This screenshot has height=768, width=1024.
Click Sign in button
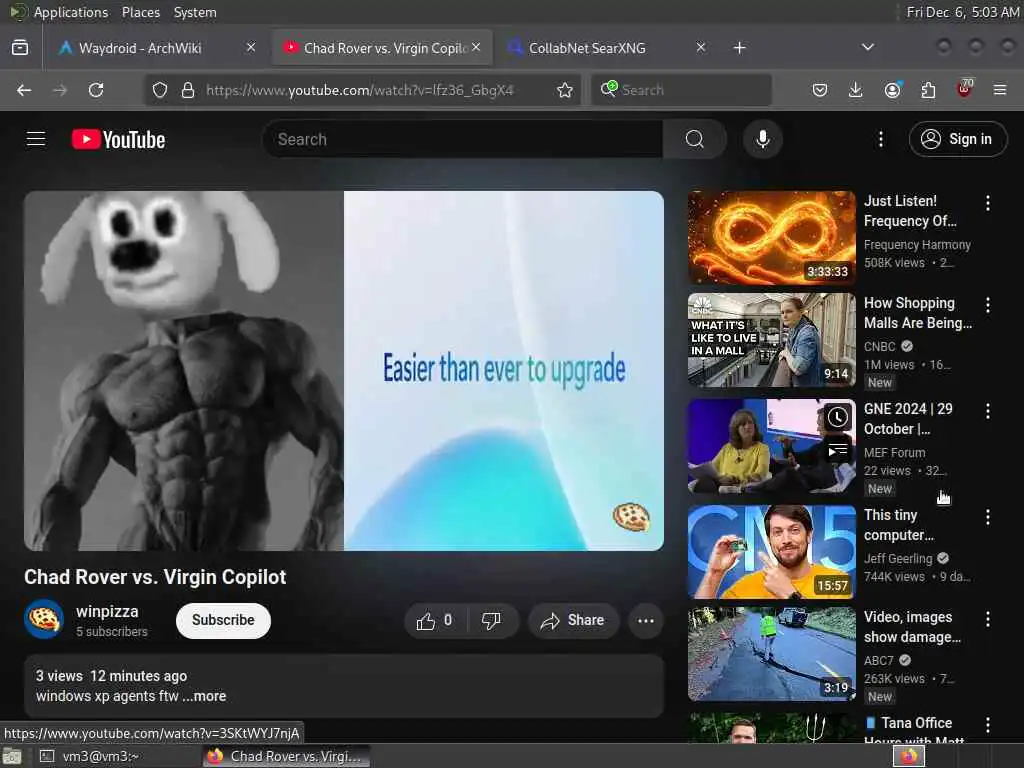pyautogui.click(x=957, y=139)
